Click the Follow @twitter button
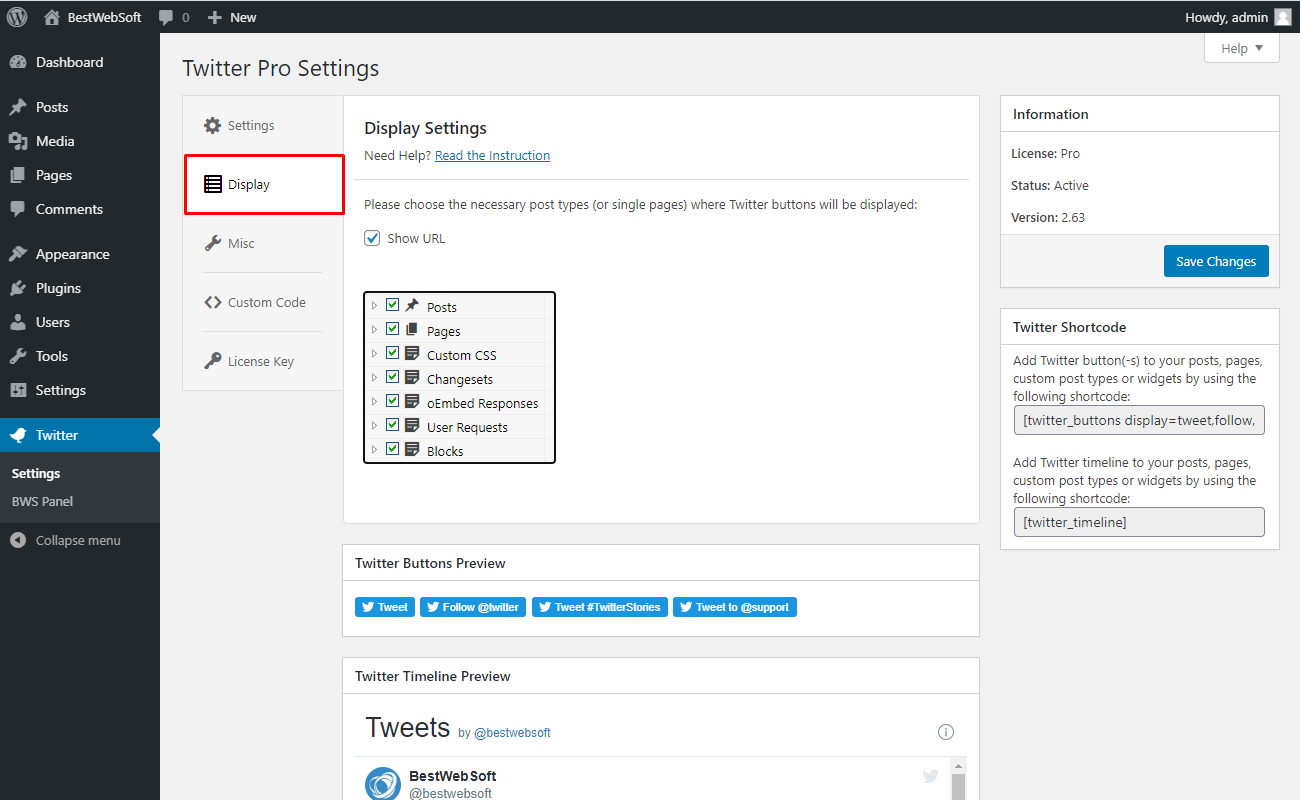Viewport: 1300px width, 800px height. click(473, 607)
